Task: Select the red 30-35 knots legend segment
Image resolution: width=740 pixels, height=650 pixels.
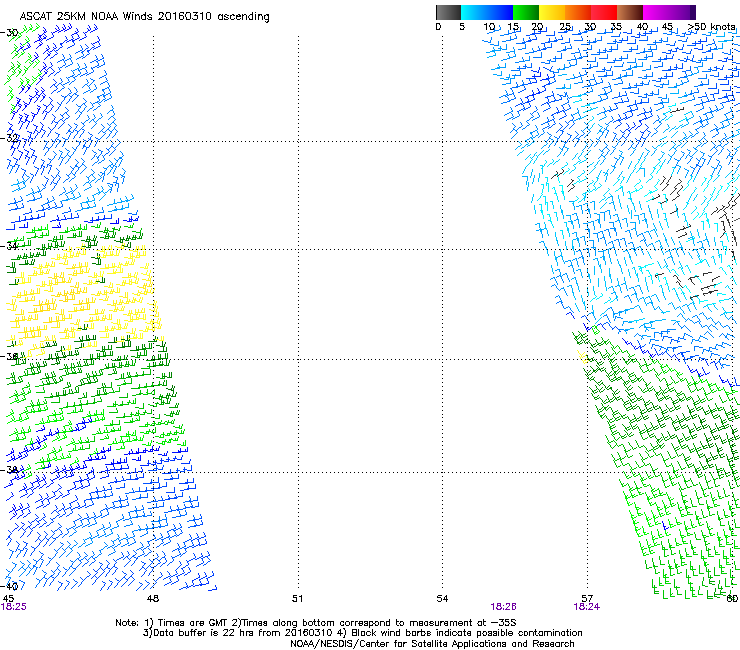Action: (x=604, y=12)
